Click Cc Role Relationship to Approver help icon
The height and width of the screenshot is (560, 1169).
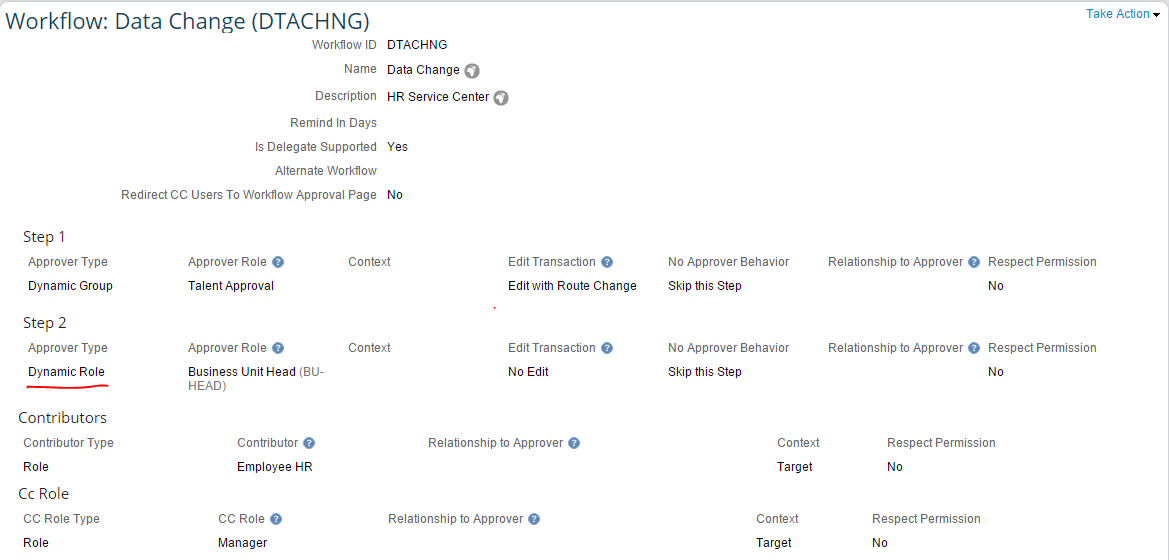pos(534,519)
